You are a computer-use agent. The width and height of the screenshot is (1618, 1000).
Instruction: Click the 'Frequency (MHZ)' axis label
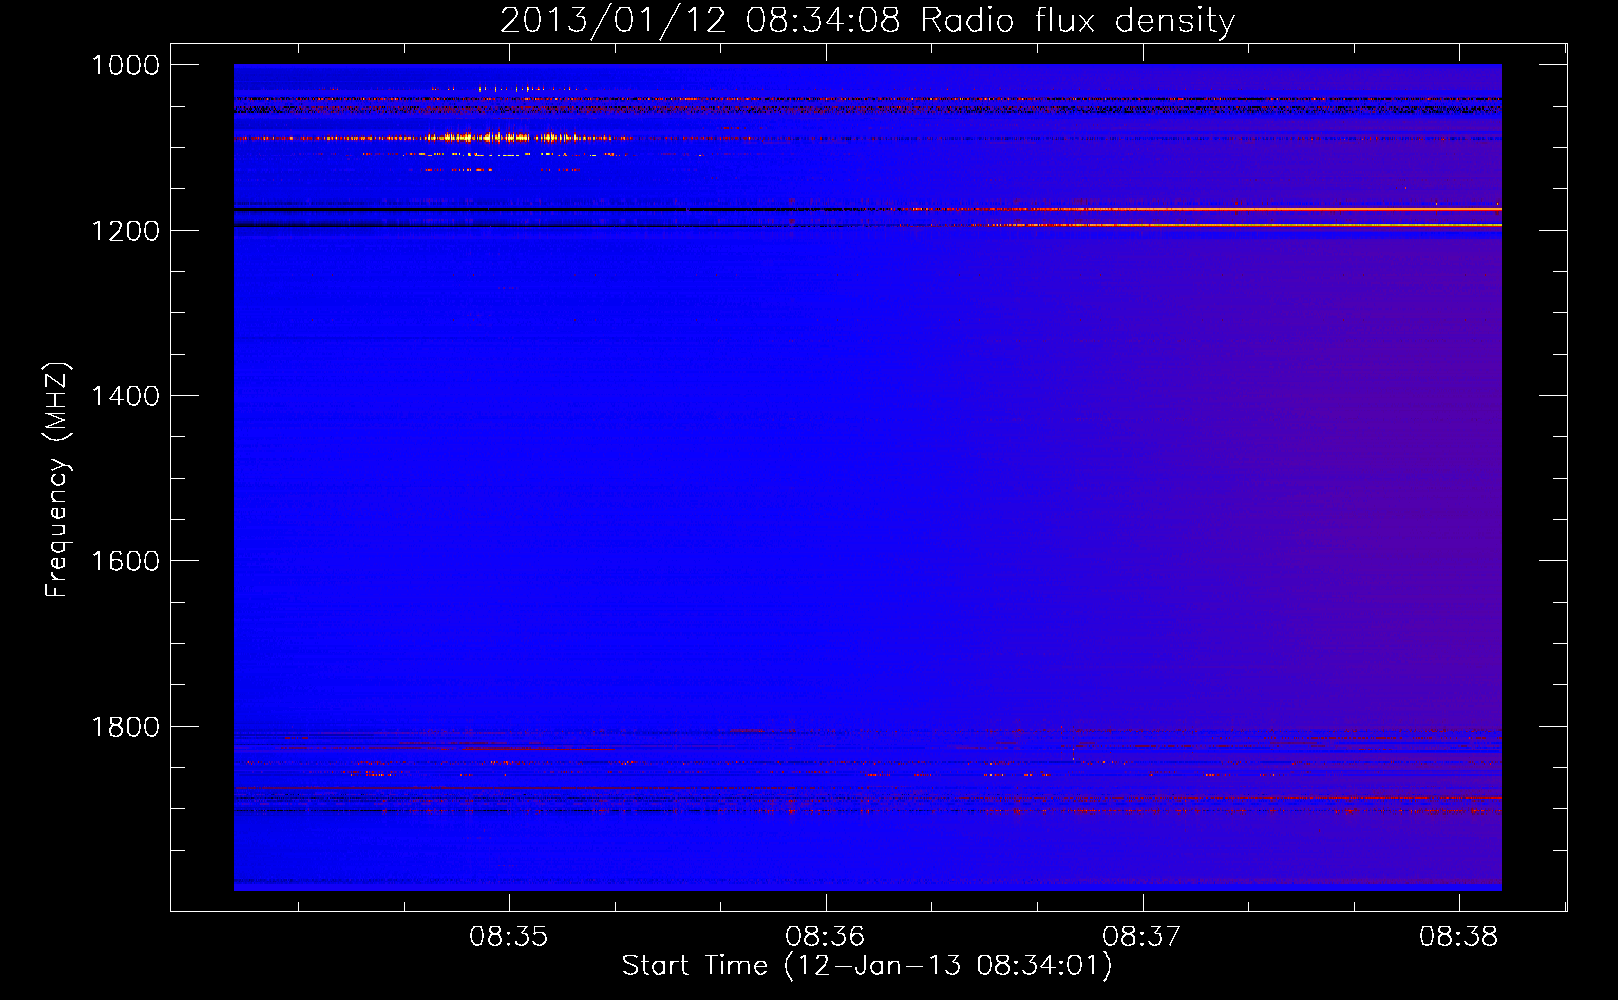click(57, 480)
